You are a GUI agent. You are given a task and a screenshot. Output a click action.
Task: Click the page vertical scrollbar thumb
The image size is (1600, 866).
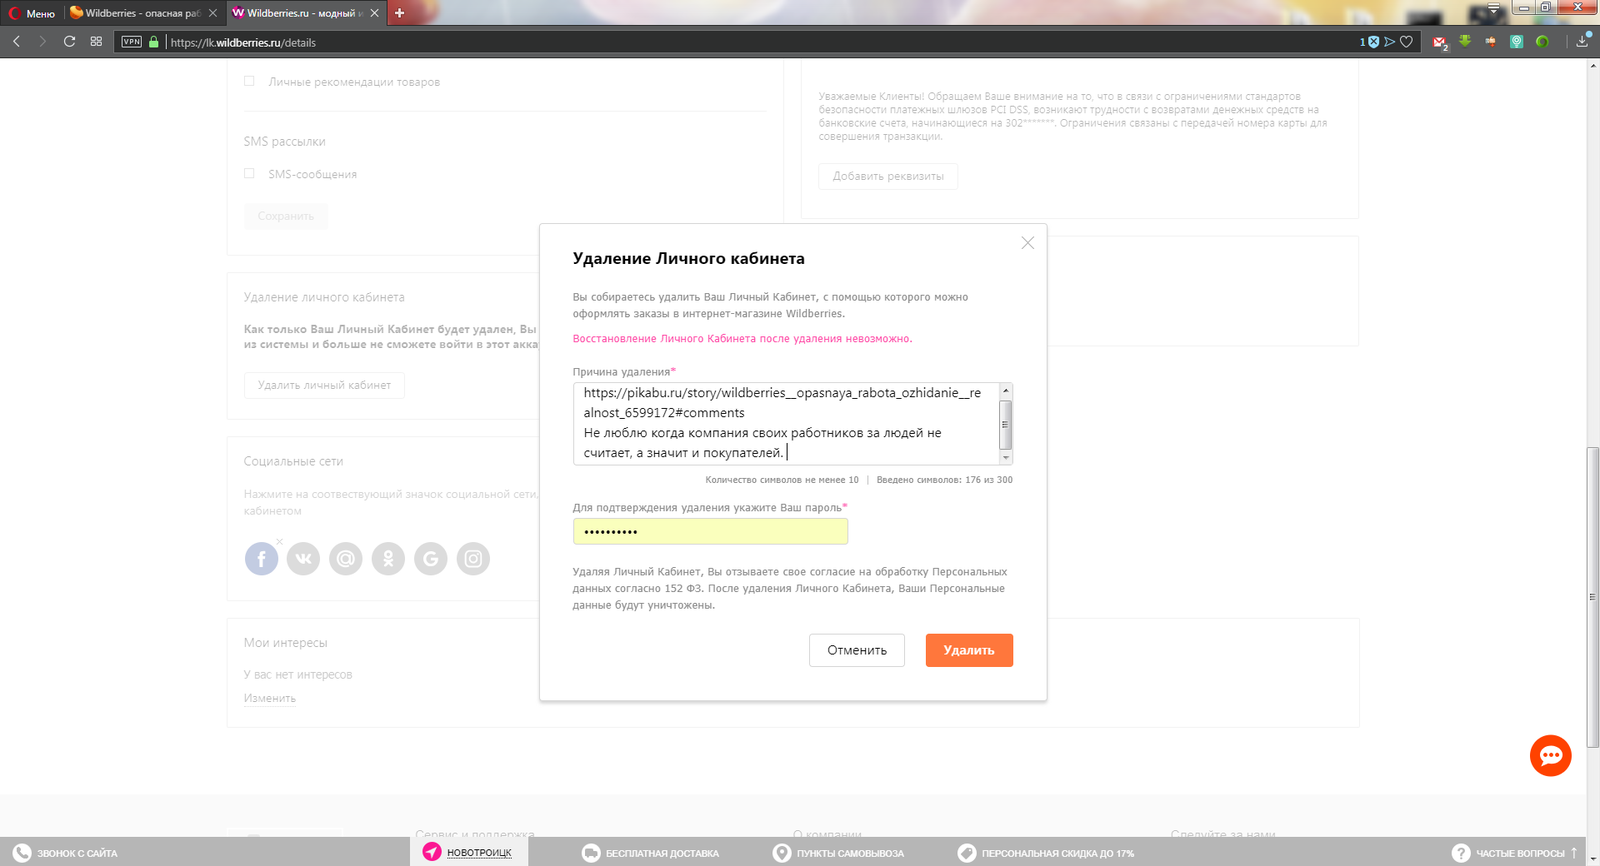(x=1592, y=597)
